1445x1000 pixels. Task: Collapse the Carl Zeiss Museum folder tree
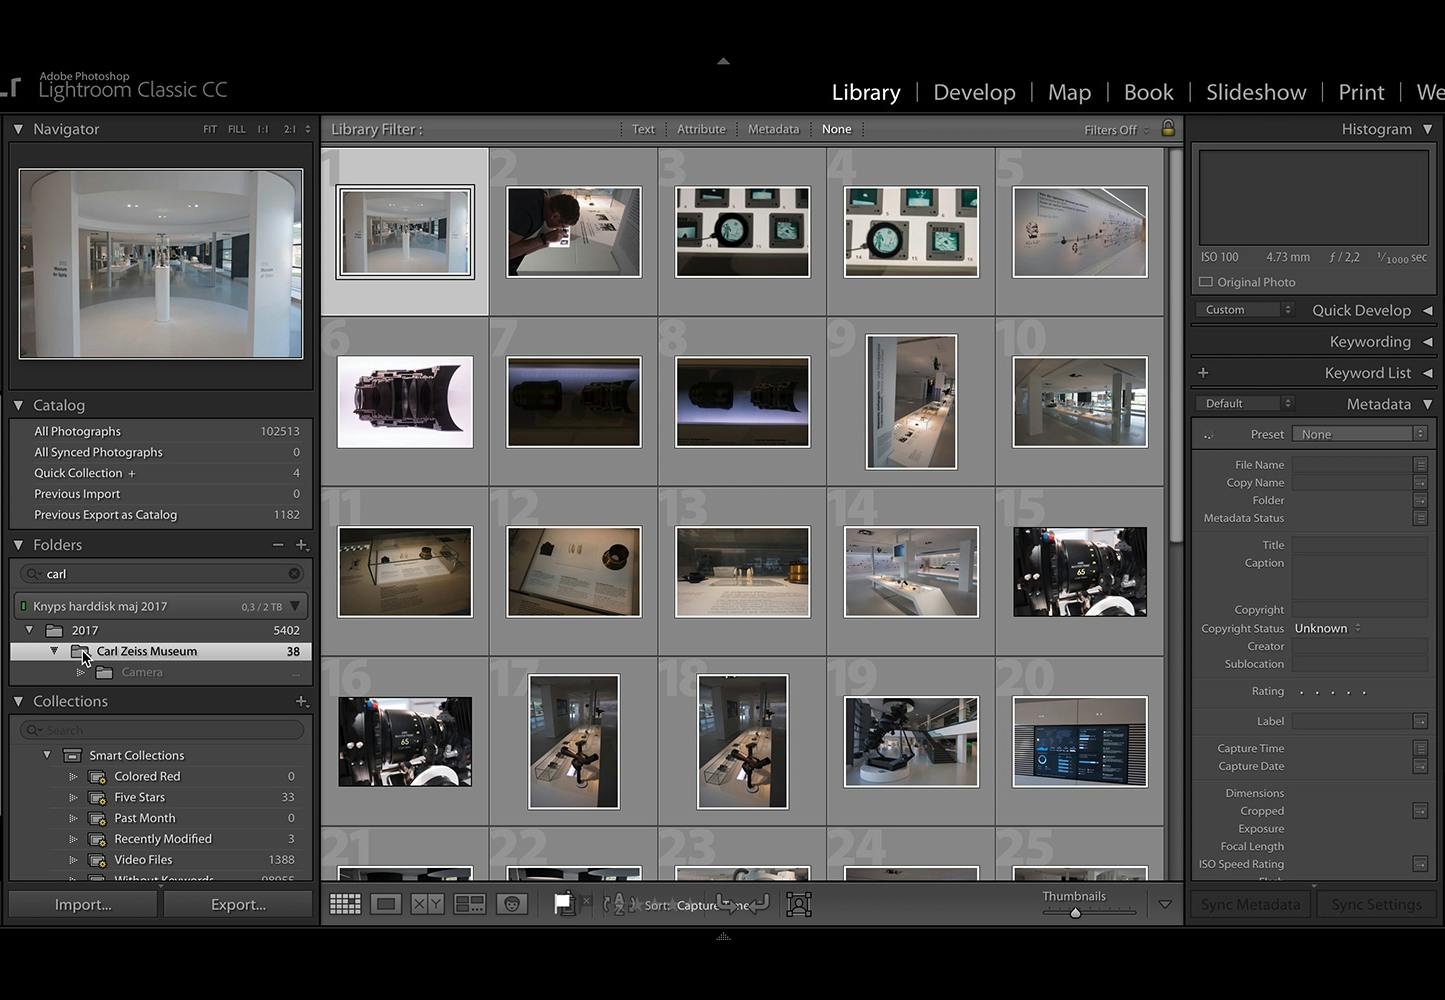click(x=54, y=651)
